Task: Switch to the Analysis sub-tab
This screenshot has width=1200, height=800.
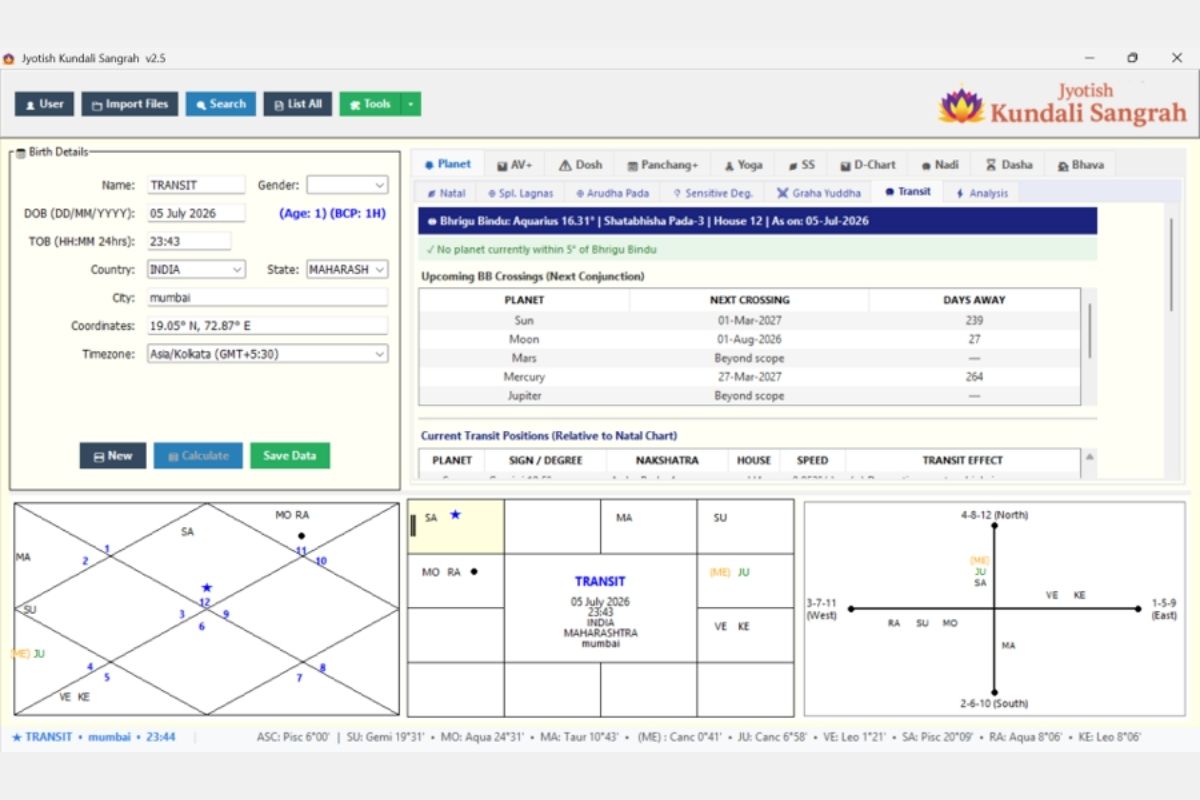Action: (x=981, y=192)
